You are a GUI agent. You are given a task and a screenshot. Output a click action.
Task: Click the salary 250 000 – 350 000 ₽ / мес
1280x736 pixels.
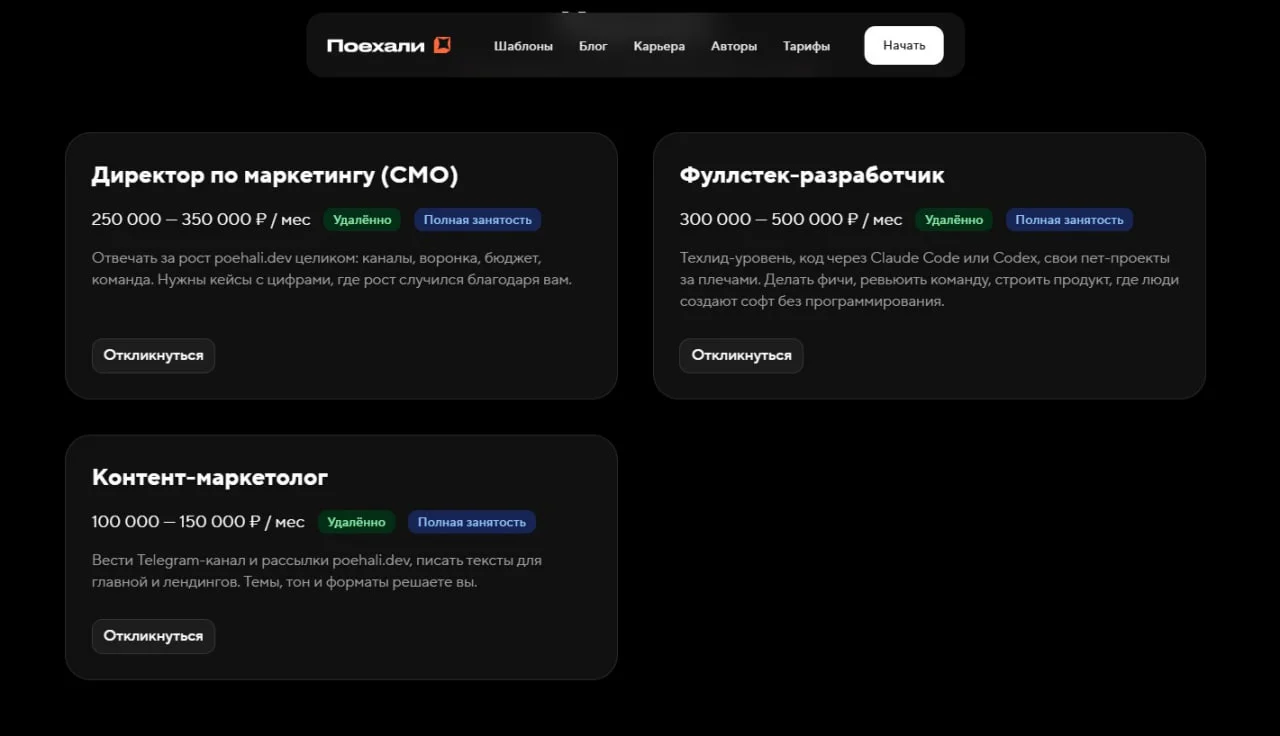[201, 220]
